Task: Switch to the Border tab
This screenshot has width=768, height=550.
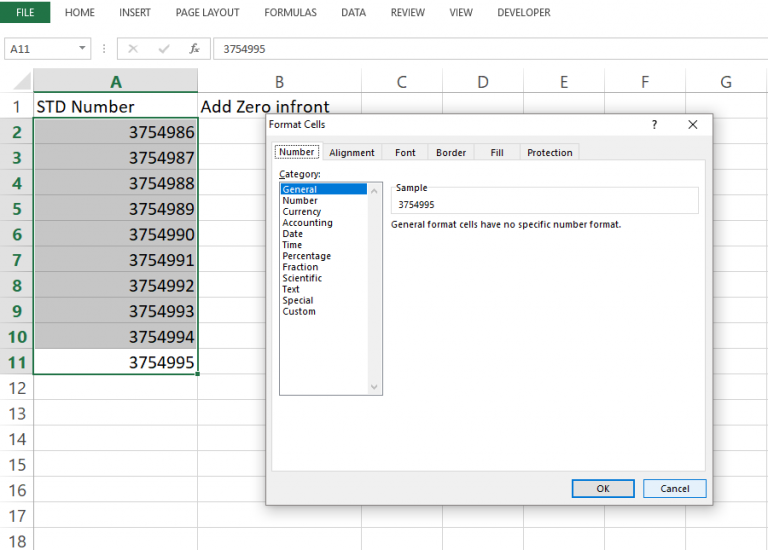Action: pyautogui.click(x=451, y=152)
